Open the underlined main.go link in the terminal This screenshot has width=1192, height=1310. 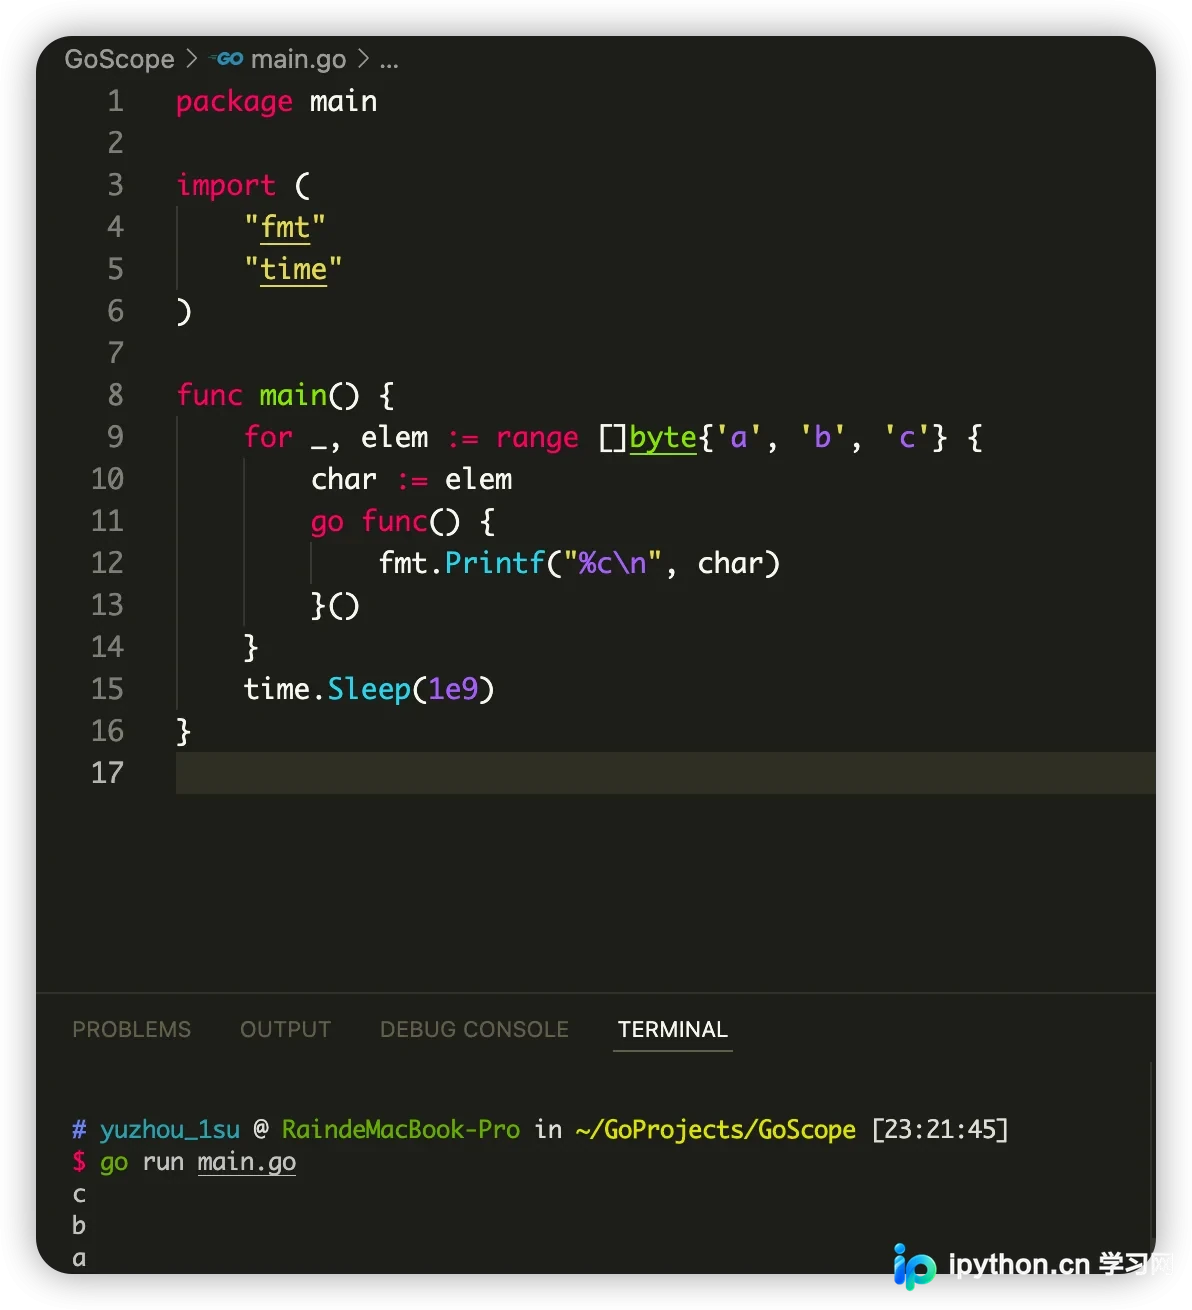247,1162
